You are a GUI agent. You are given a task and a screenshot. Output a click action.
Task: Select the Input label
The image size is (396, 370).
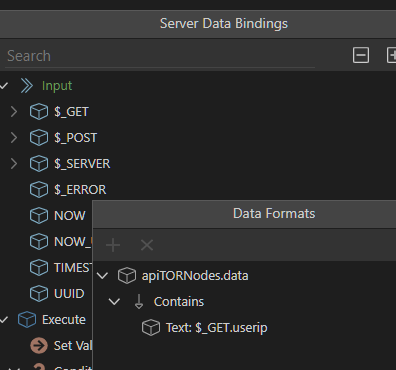[57, 86]
